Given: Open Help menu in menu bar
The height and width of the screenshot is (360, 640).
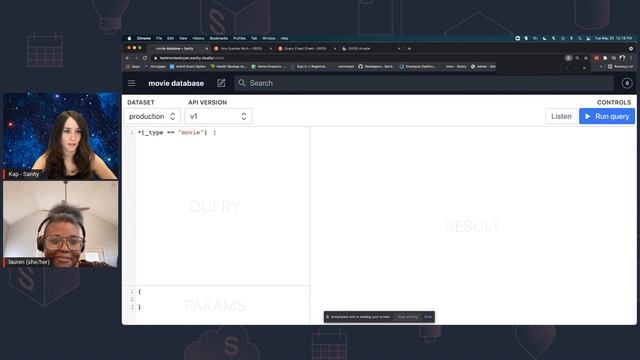Looking at the screenshot, I should (x=284, y=38).
